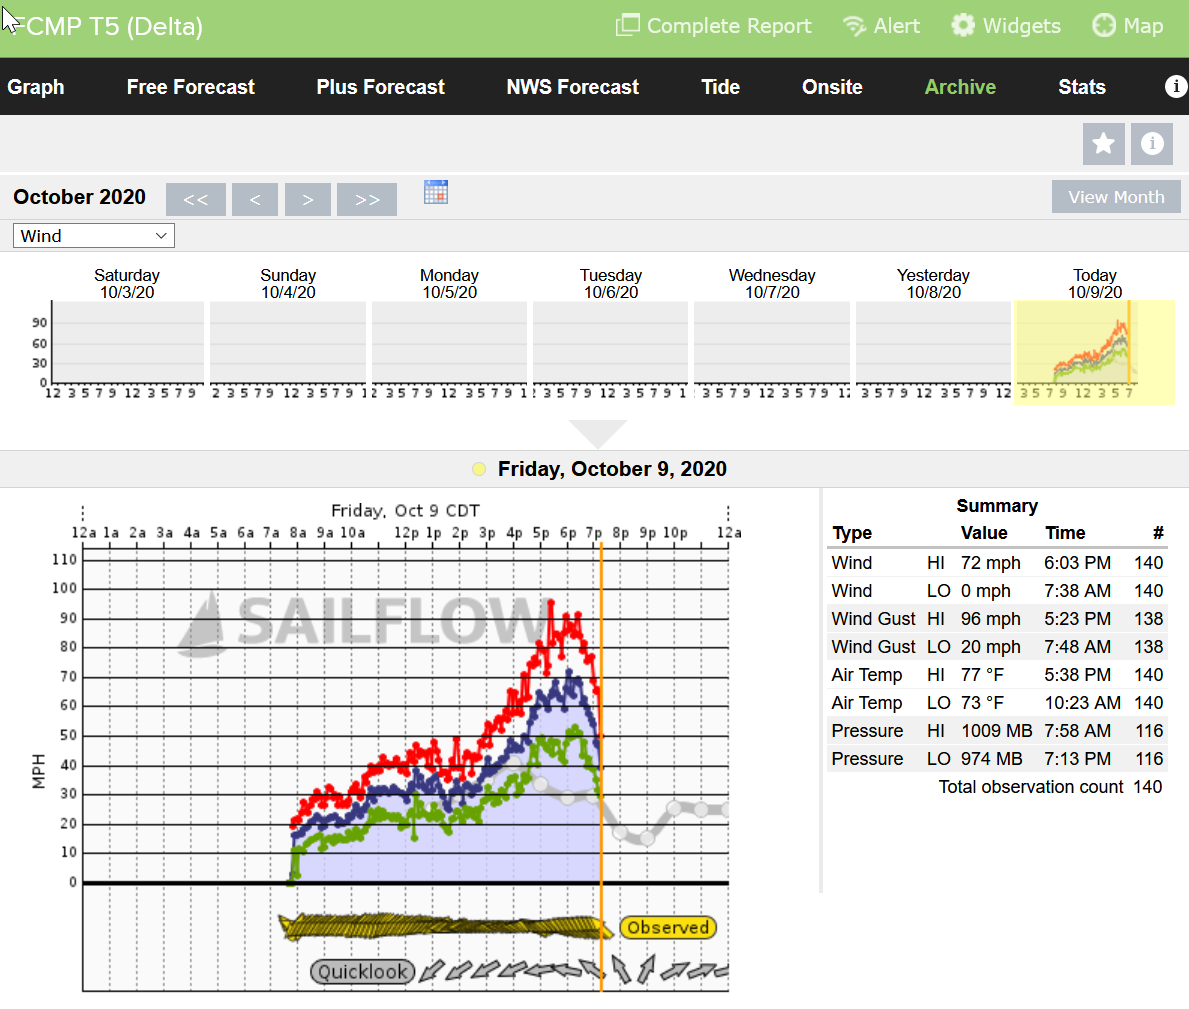Click the Summary table title
1189x1009 pixels.
pos(996,506)
